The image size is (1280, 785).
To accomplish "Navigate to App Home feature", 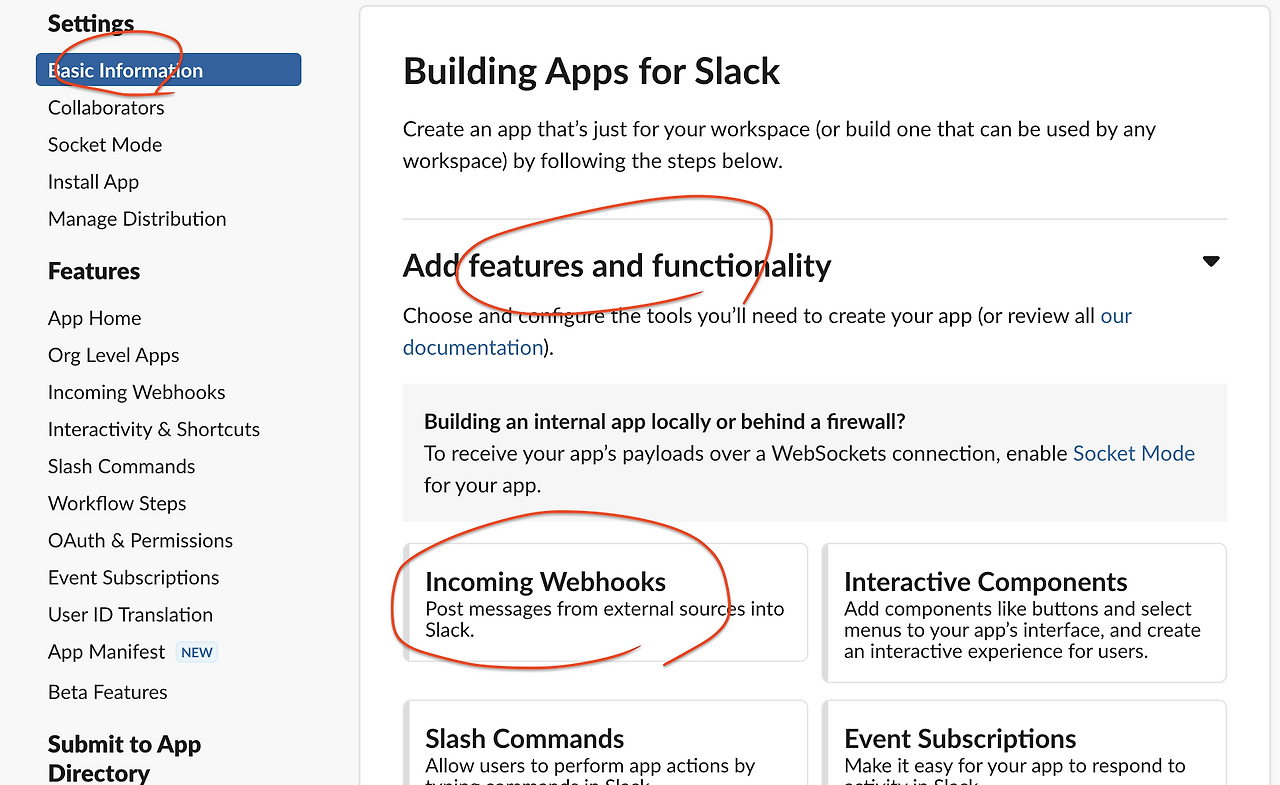I will 94,318.
